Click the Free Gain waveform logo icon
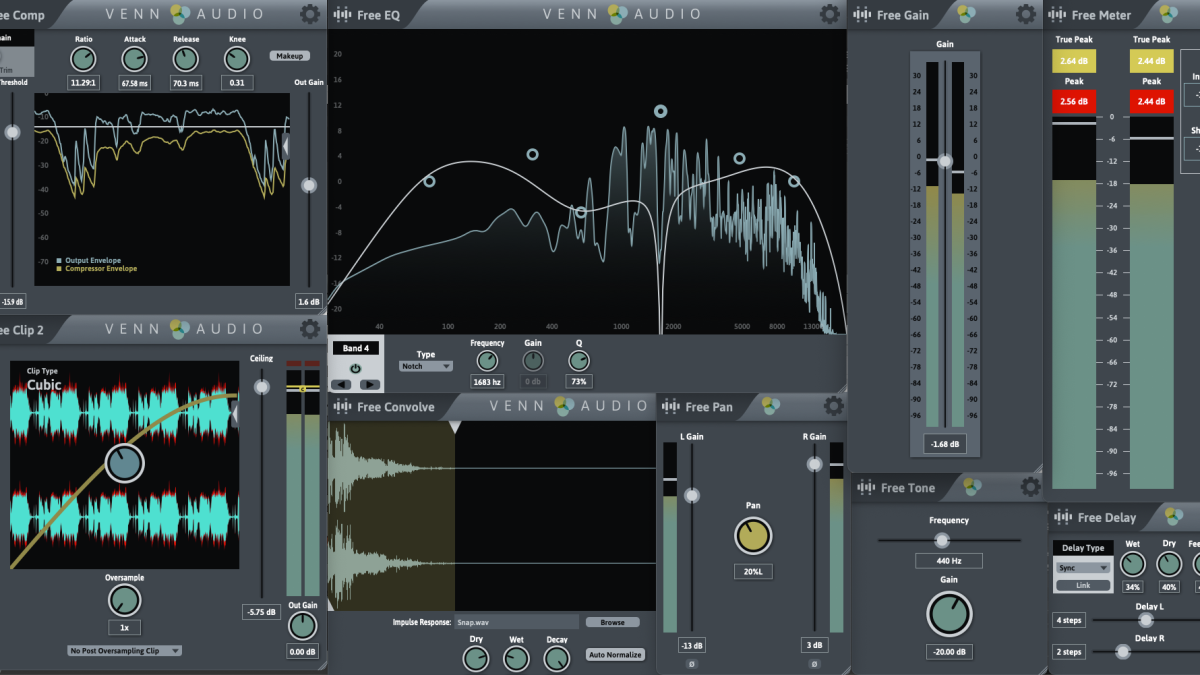The width and height of the screenshot is (1200, 675). (863, 15)
